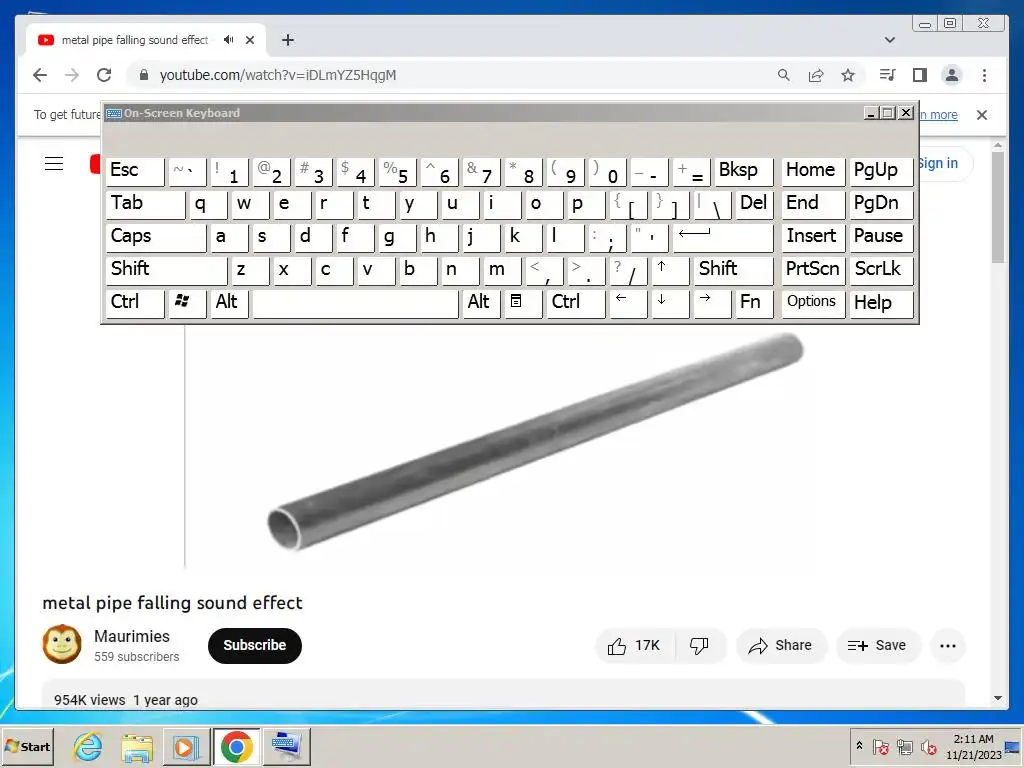The image size is (1024, 768).
Task: Open Chrome media controls icon
Action: [x=887, y=75]
